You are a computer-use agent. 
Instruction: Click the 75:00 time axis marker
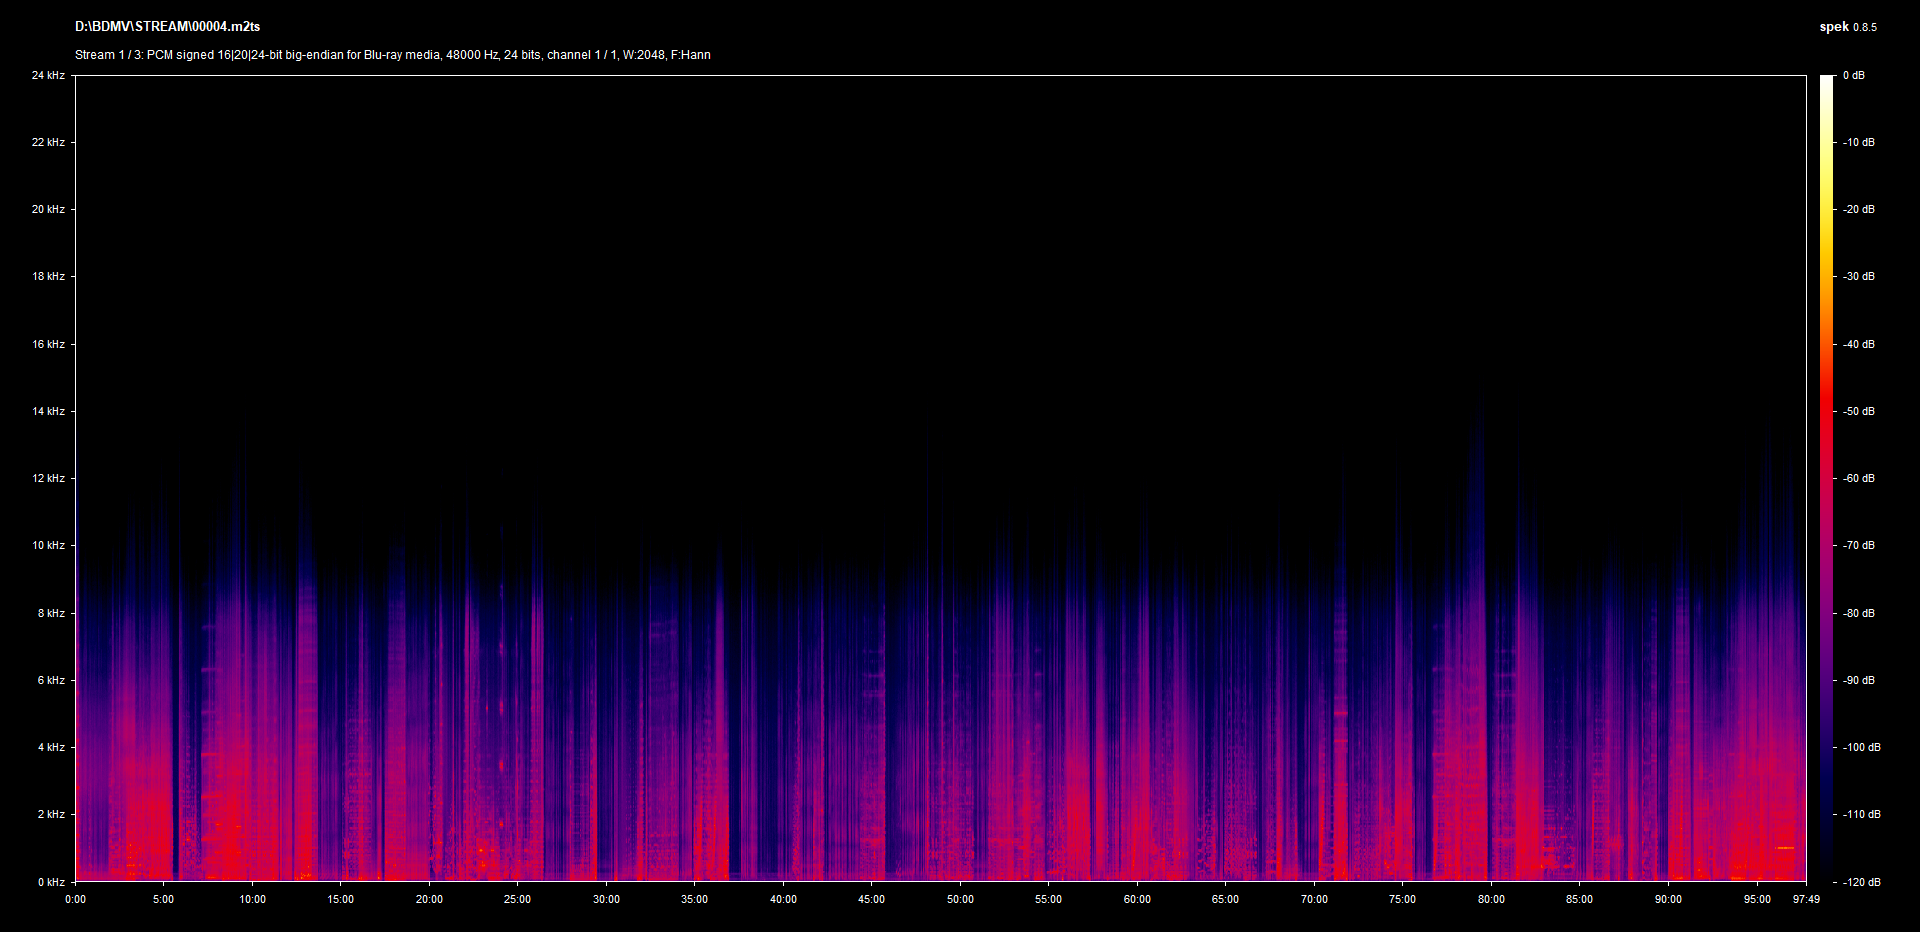1402,899
